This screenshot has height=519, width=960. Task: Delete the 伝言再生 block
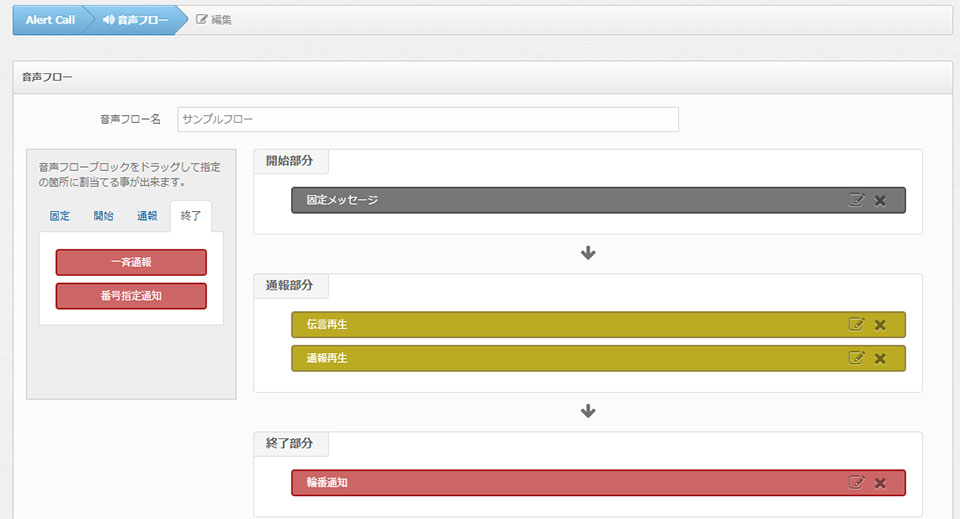[x=880, y=325]
